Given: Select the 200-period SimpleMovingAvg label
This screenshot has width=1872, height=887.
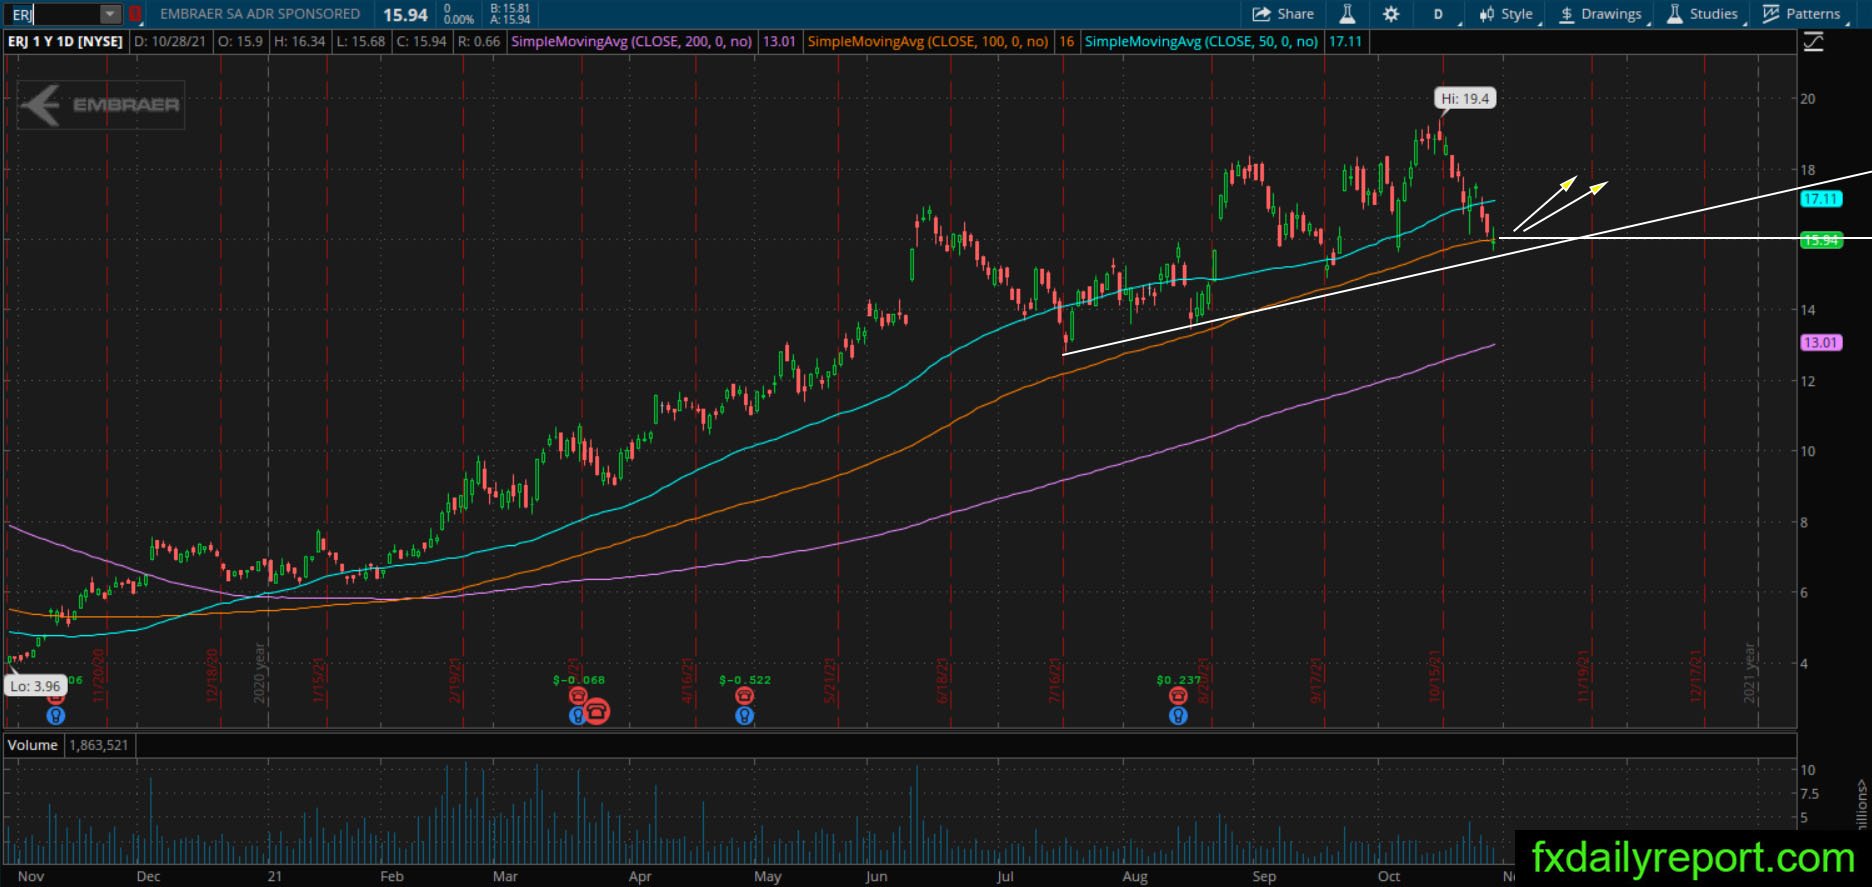Looking at the screenshot, I should point(631,42).
